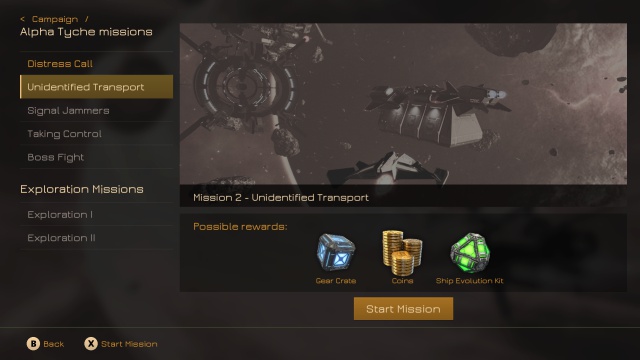640x360 pixels.
Task: Open the Boss Fight mission
Action: tap(96, 157)
